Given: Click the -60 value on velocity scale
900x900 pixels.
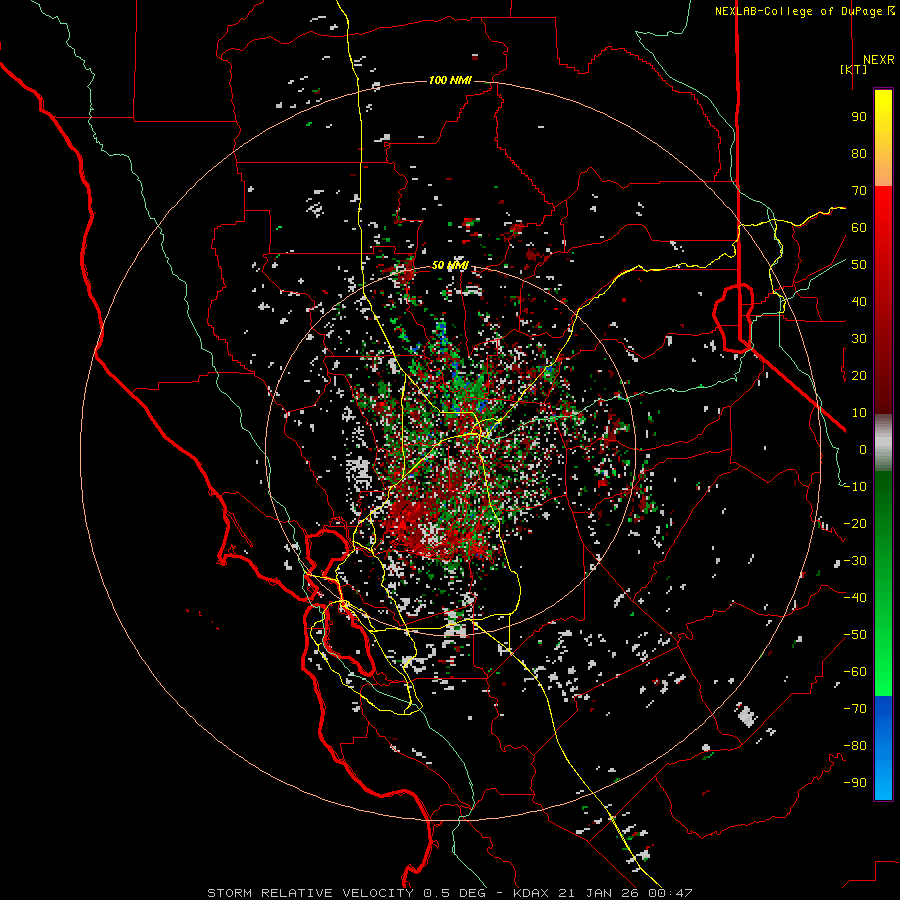Looking at the screenshot, I should point(855,672).
